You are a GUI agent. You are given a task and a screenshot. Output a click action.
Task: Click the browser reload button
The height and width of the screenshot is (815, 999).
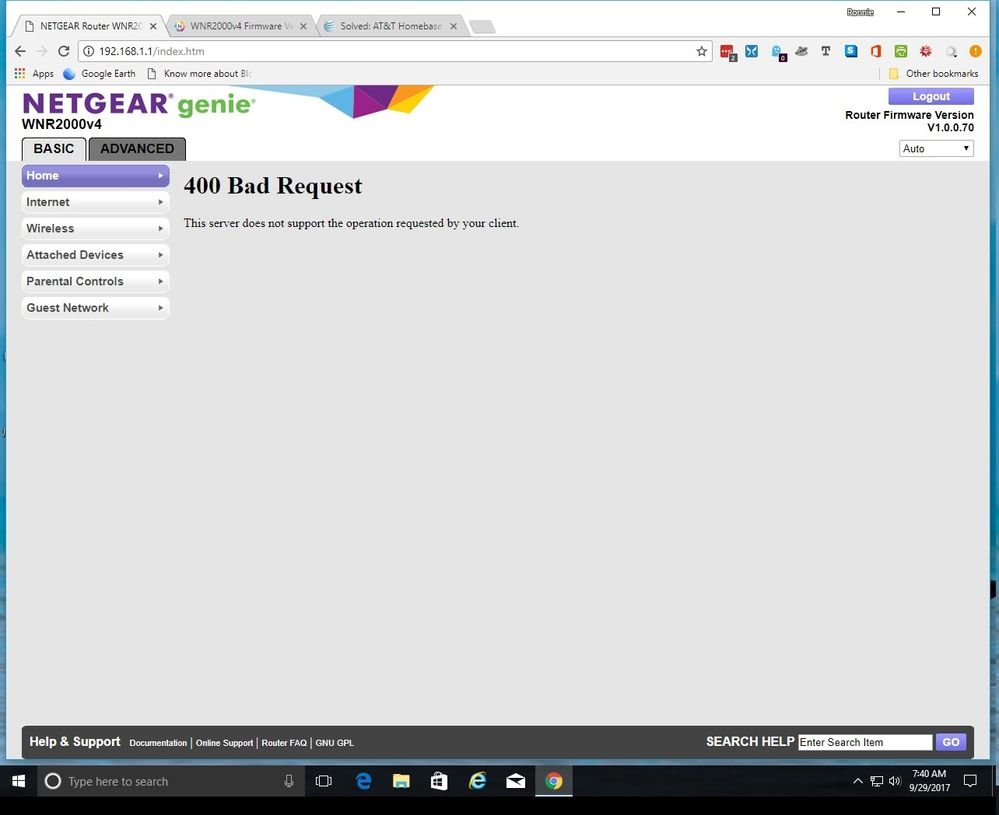pos(63,51)
